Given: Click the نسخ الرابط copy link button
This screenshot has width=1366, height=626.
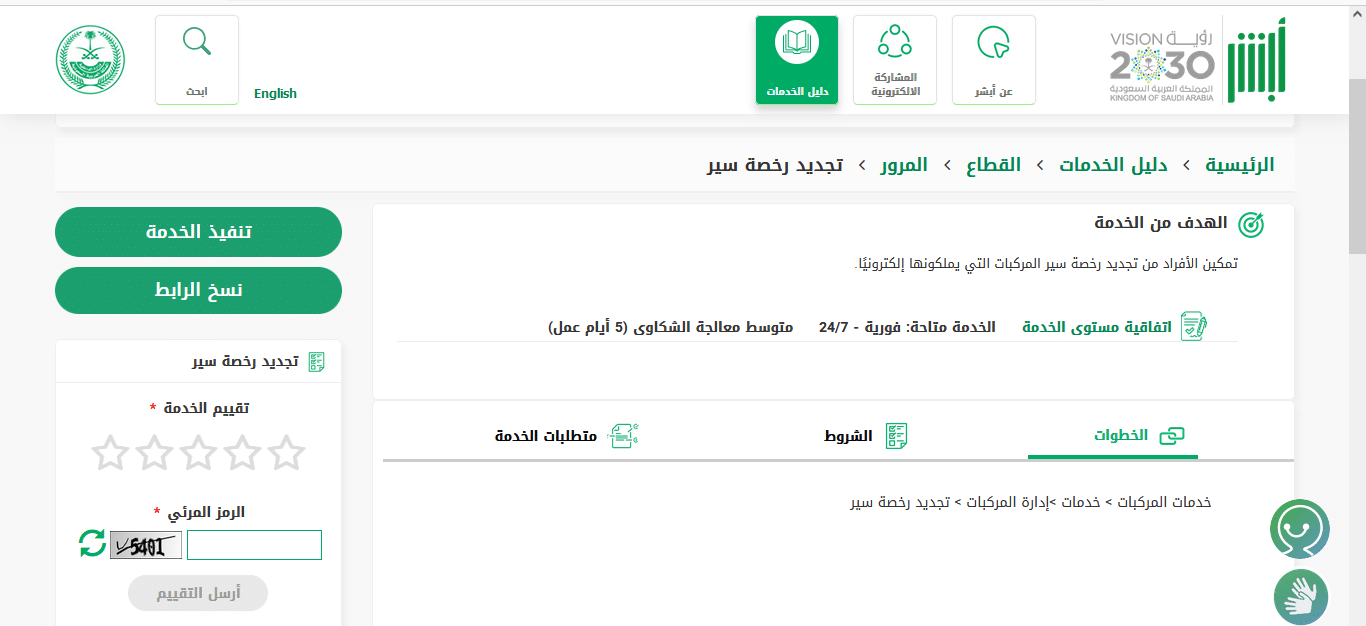Looking at the screenshot, I should [x=198, y=290].
